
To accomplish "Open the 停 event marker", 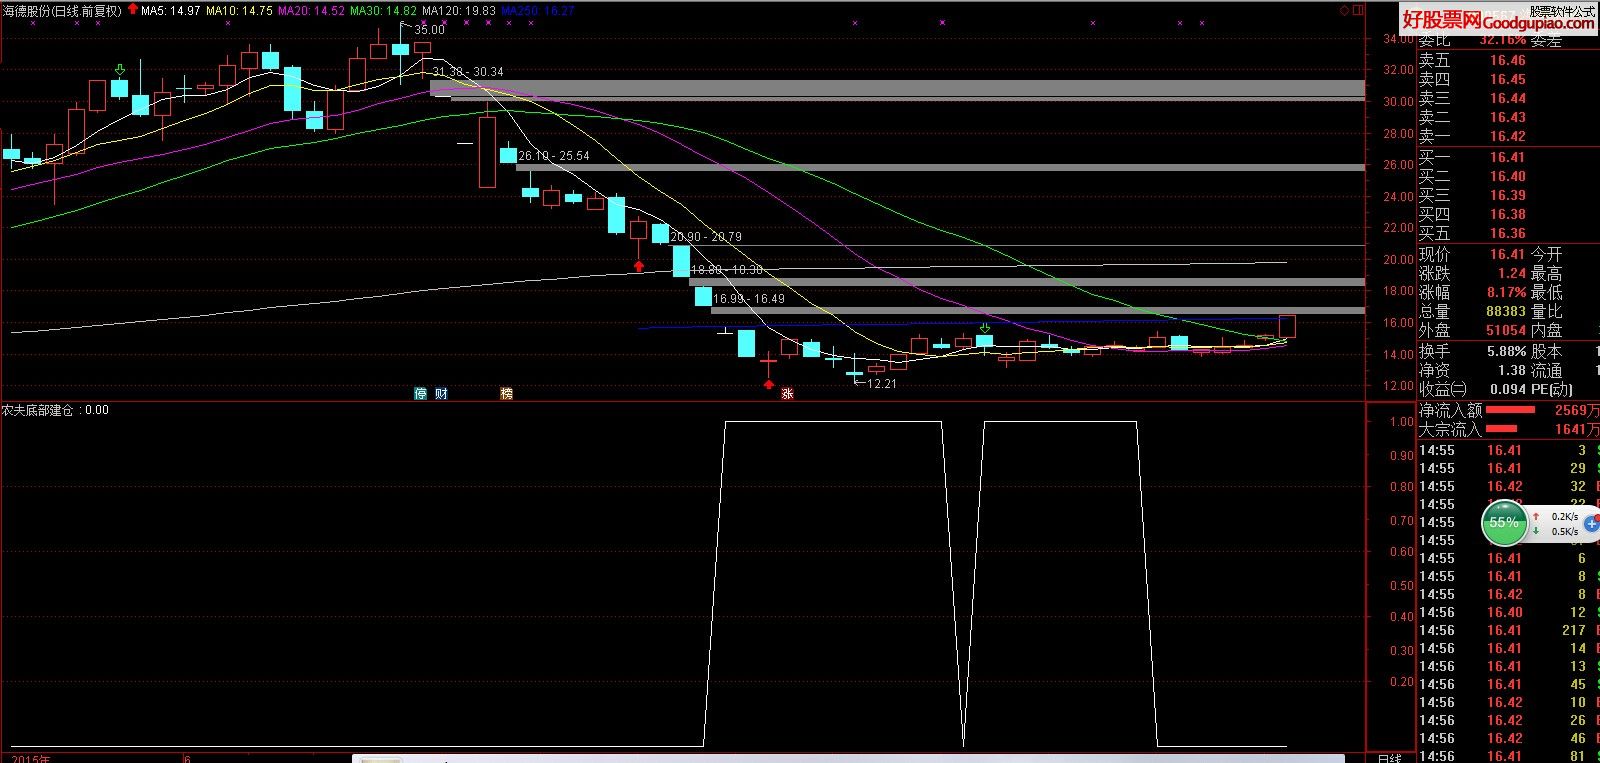I will [x=421, y=394].
